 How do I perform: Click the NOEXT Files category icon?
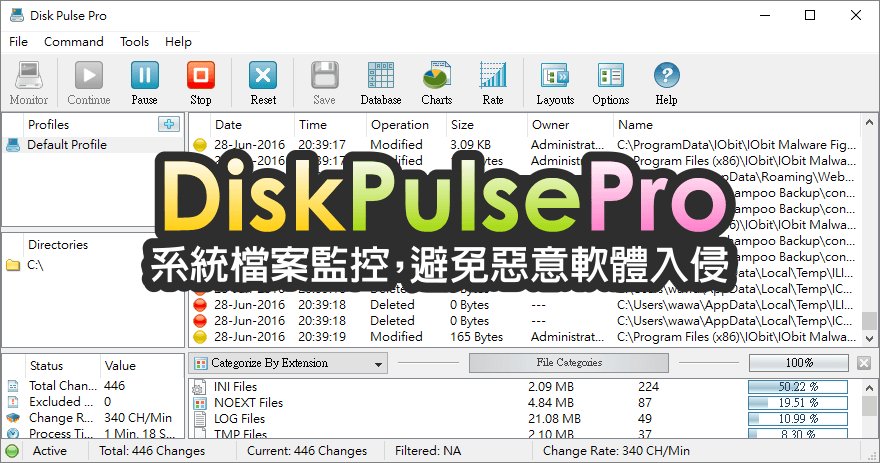tap(200, 403)
